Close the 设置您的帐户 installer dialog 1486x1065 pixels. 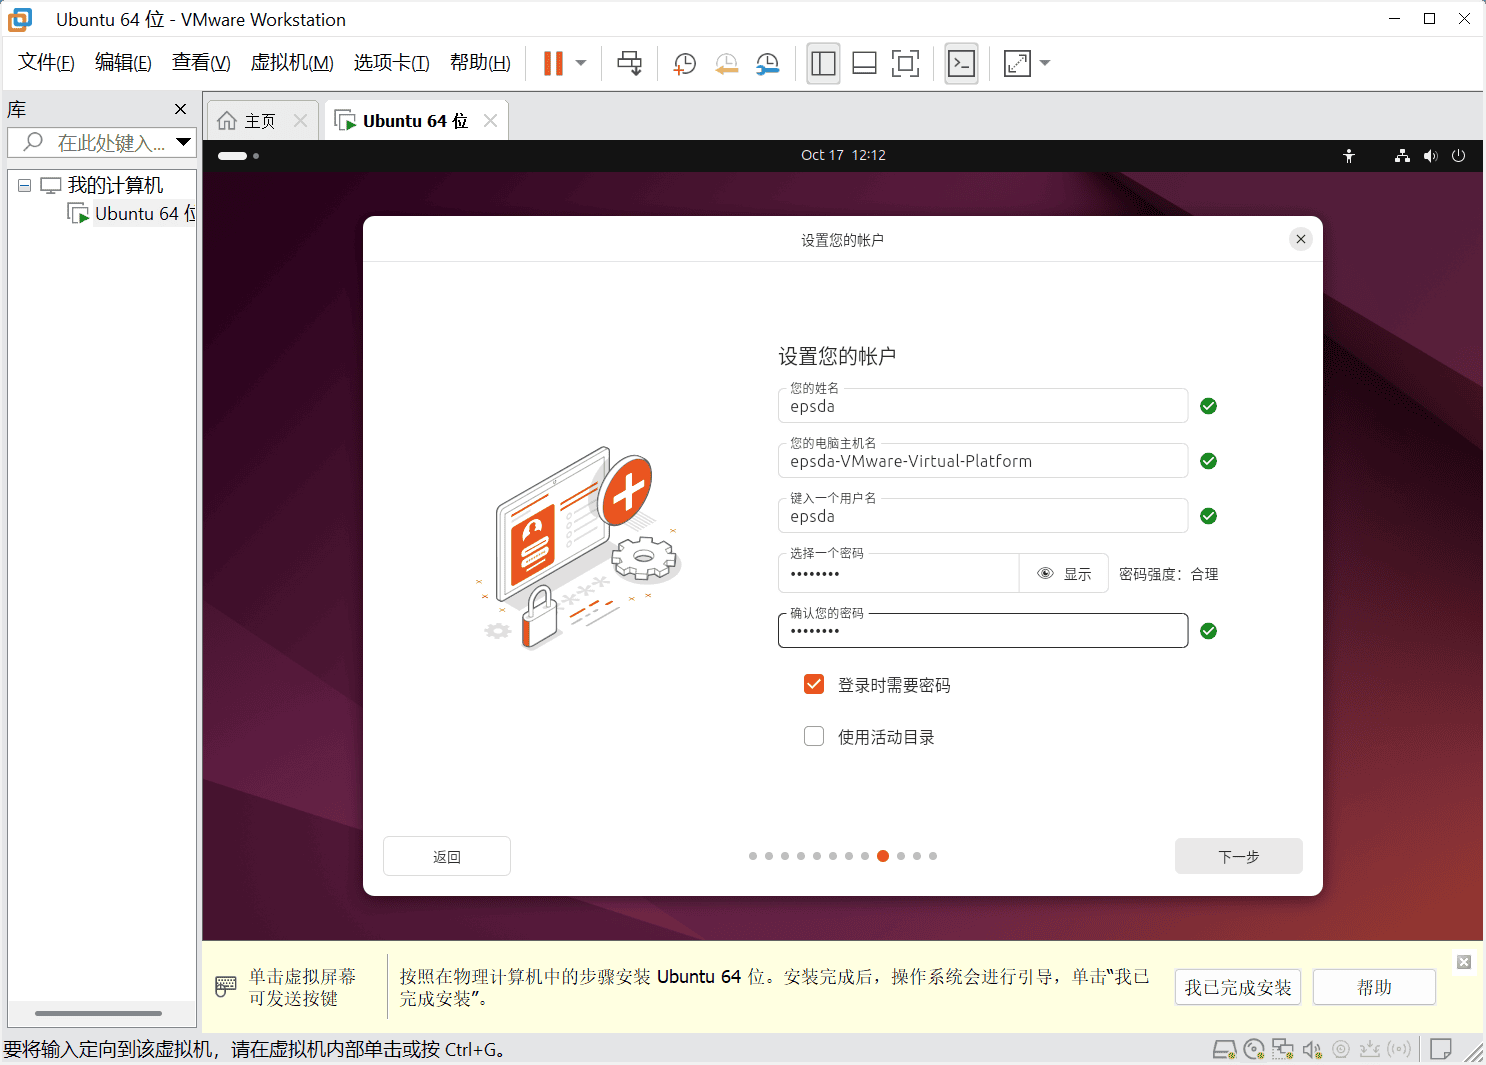pos(1300,239)
